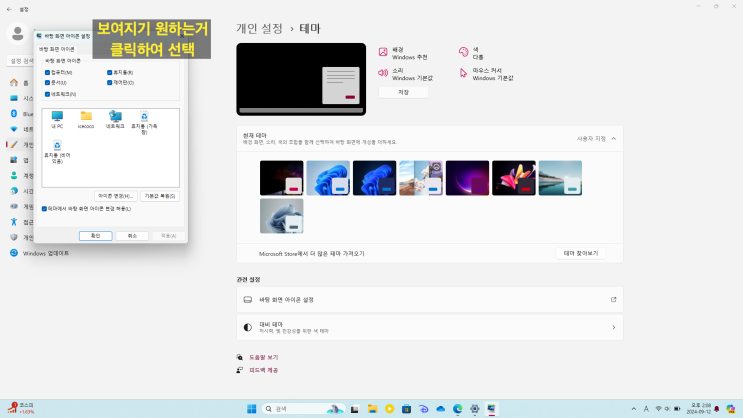Viewport: 743px width, 418px height.
Task: Click the 설정 검색 search field
Action: [x=20, y=61]
